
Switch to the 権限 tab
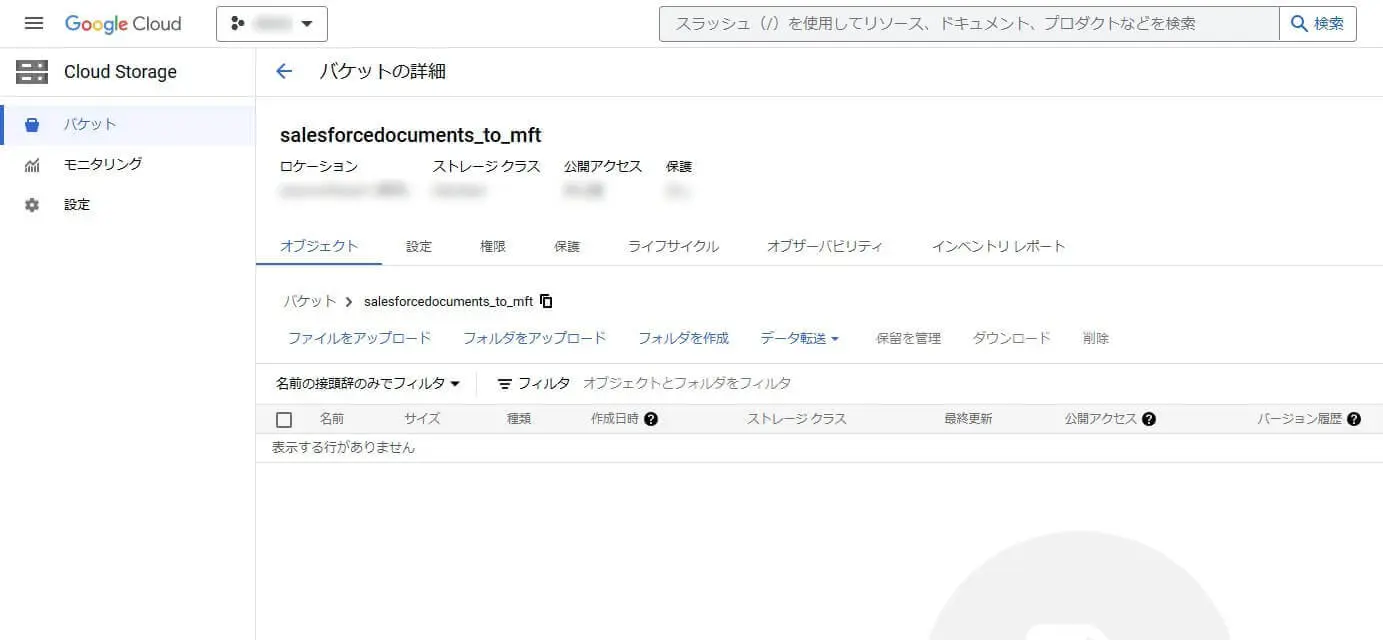[493, 246]
